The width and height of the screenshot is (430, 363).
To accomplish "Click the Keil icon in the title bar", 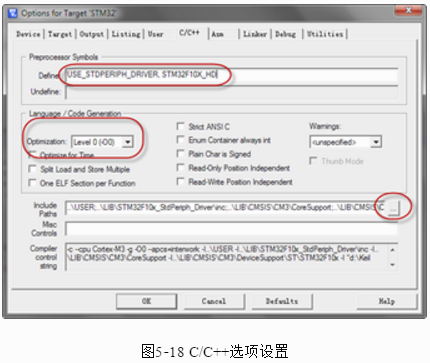I will tap(13, 13).
